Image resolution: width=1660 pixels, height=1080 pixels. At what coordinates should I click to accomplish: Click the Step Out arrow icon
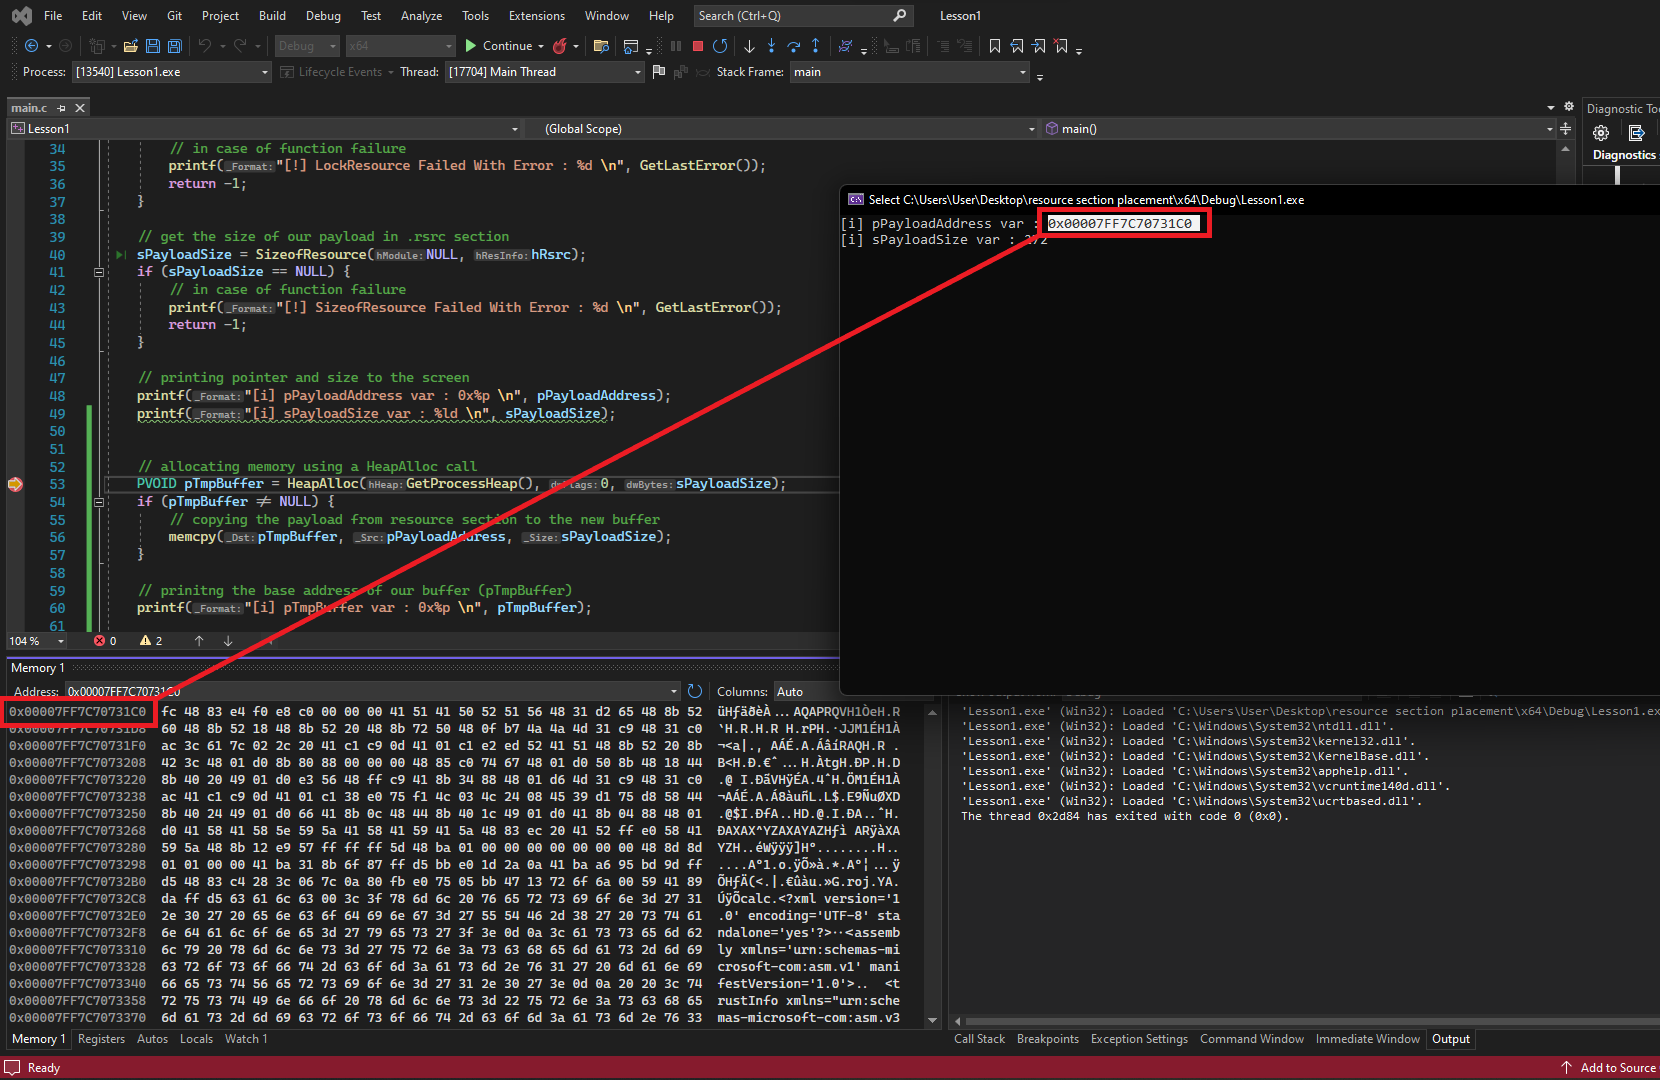tap(815, 46)
